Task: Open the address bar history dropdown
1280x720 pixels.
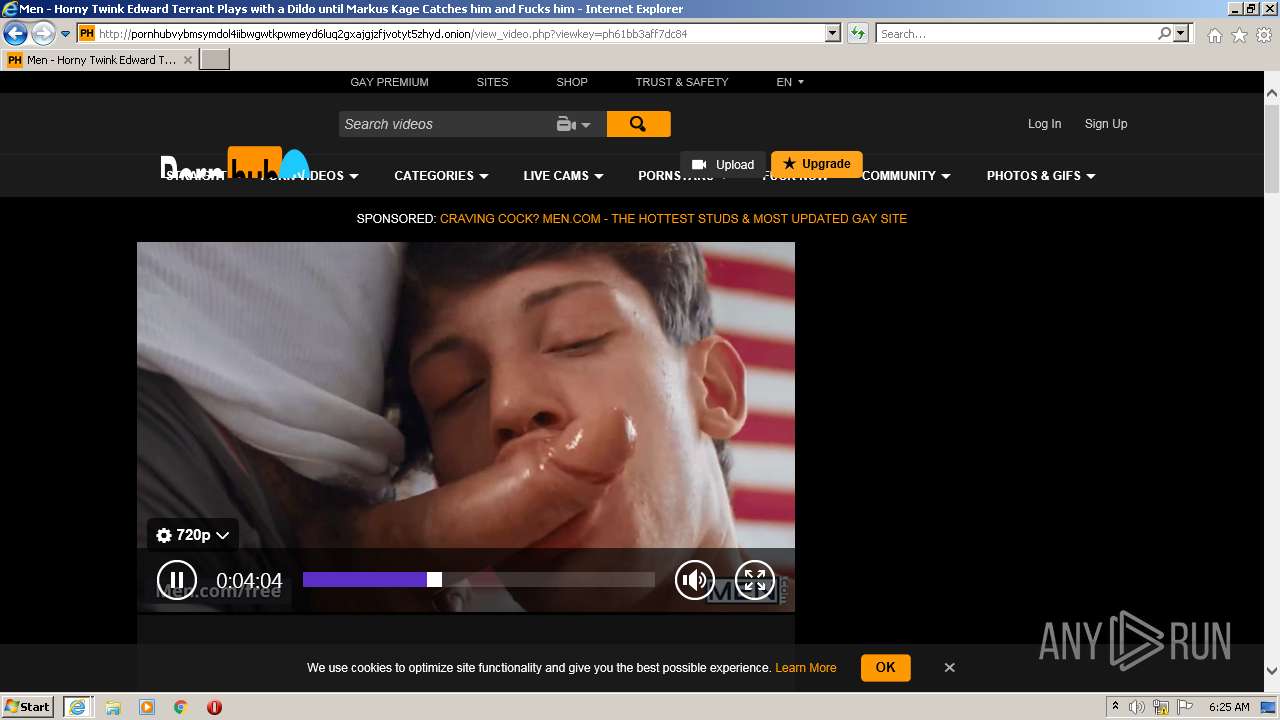Action: pyautogui.click(x=833, y=33)
